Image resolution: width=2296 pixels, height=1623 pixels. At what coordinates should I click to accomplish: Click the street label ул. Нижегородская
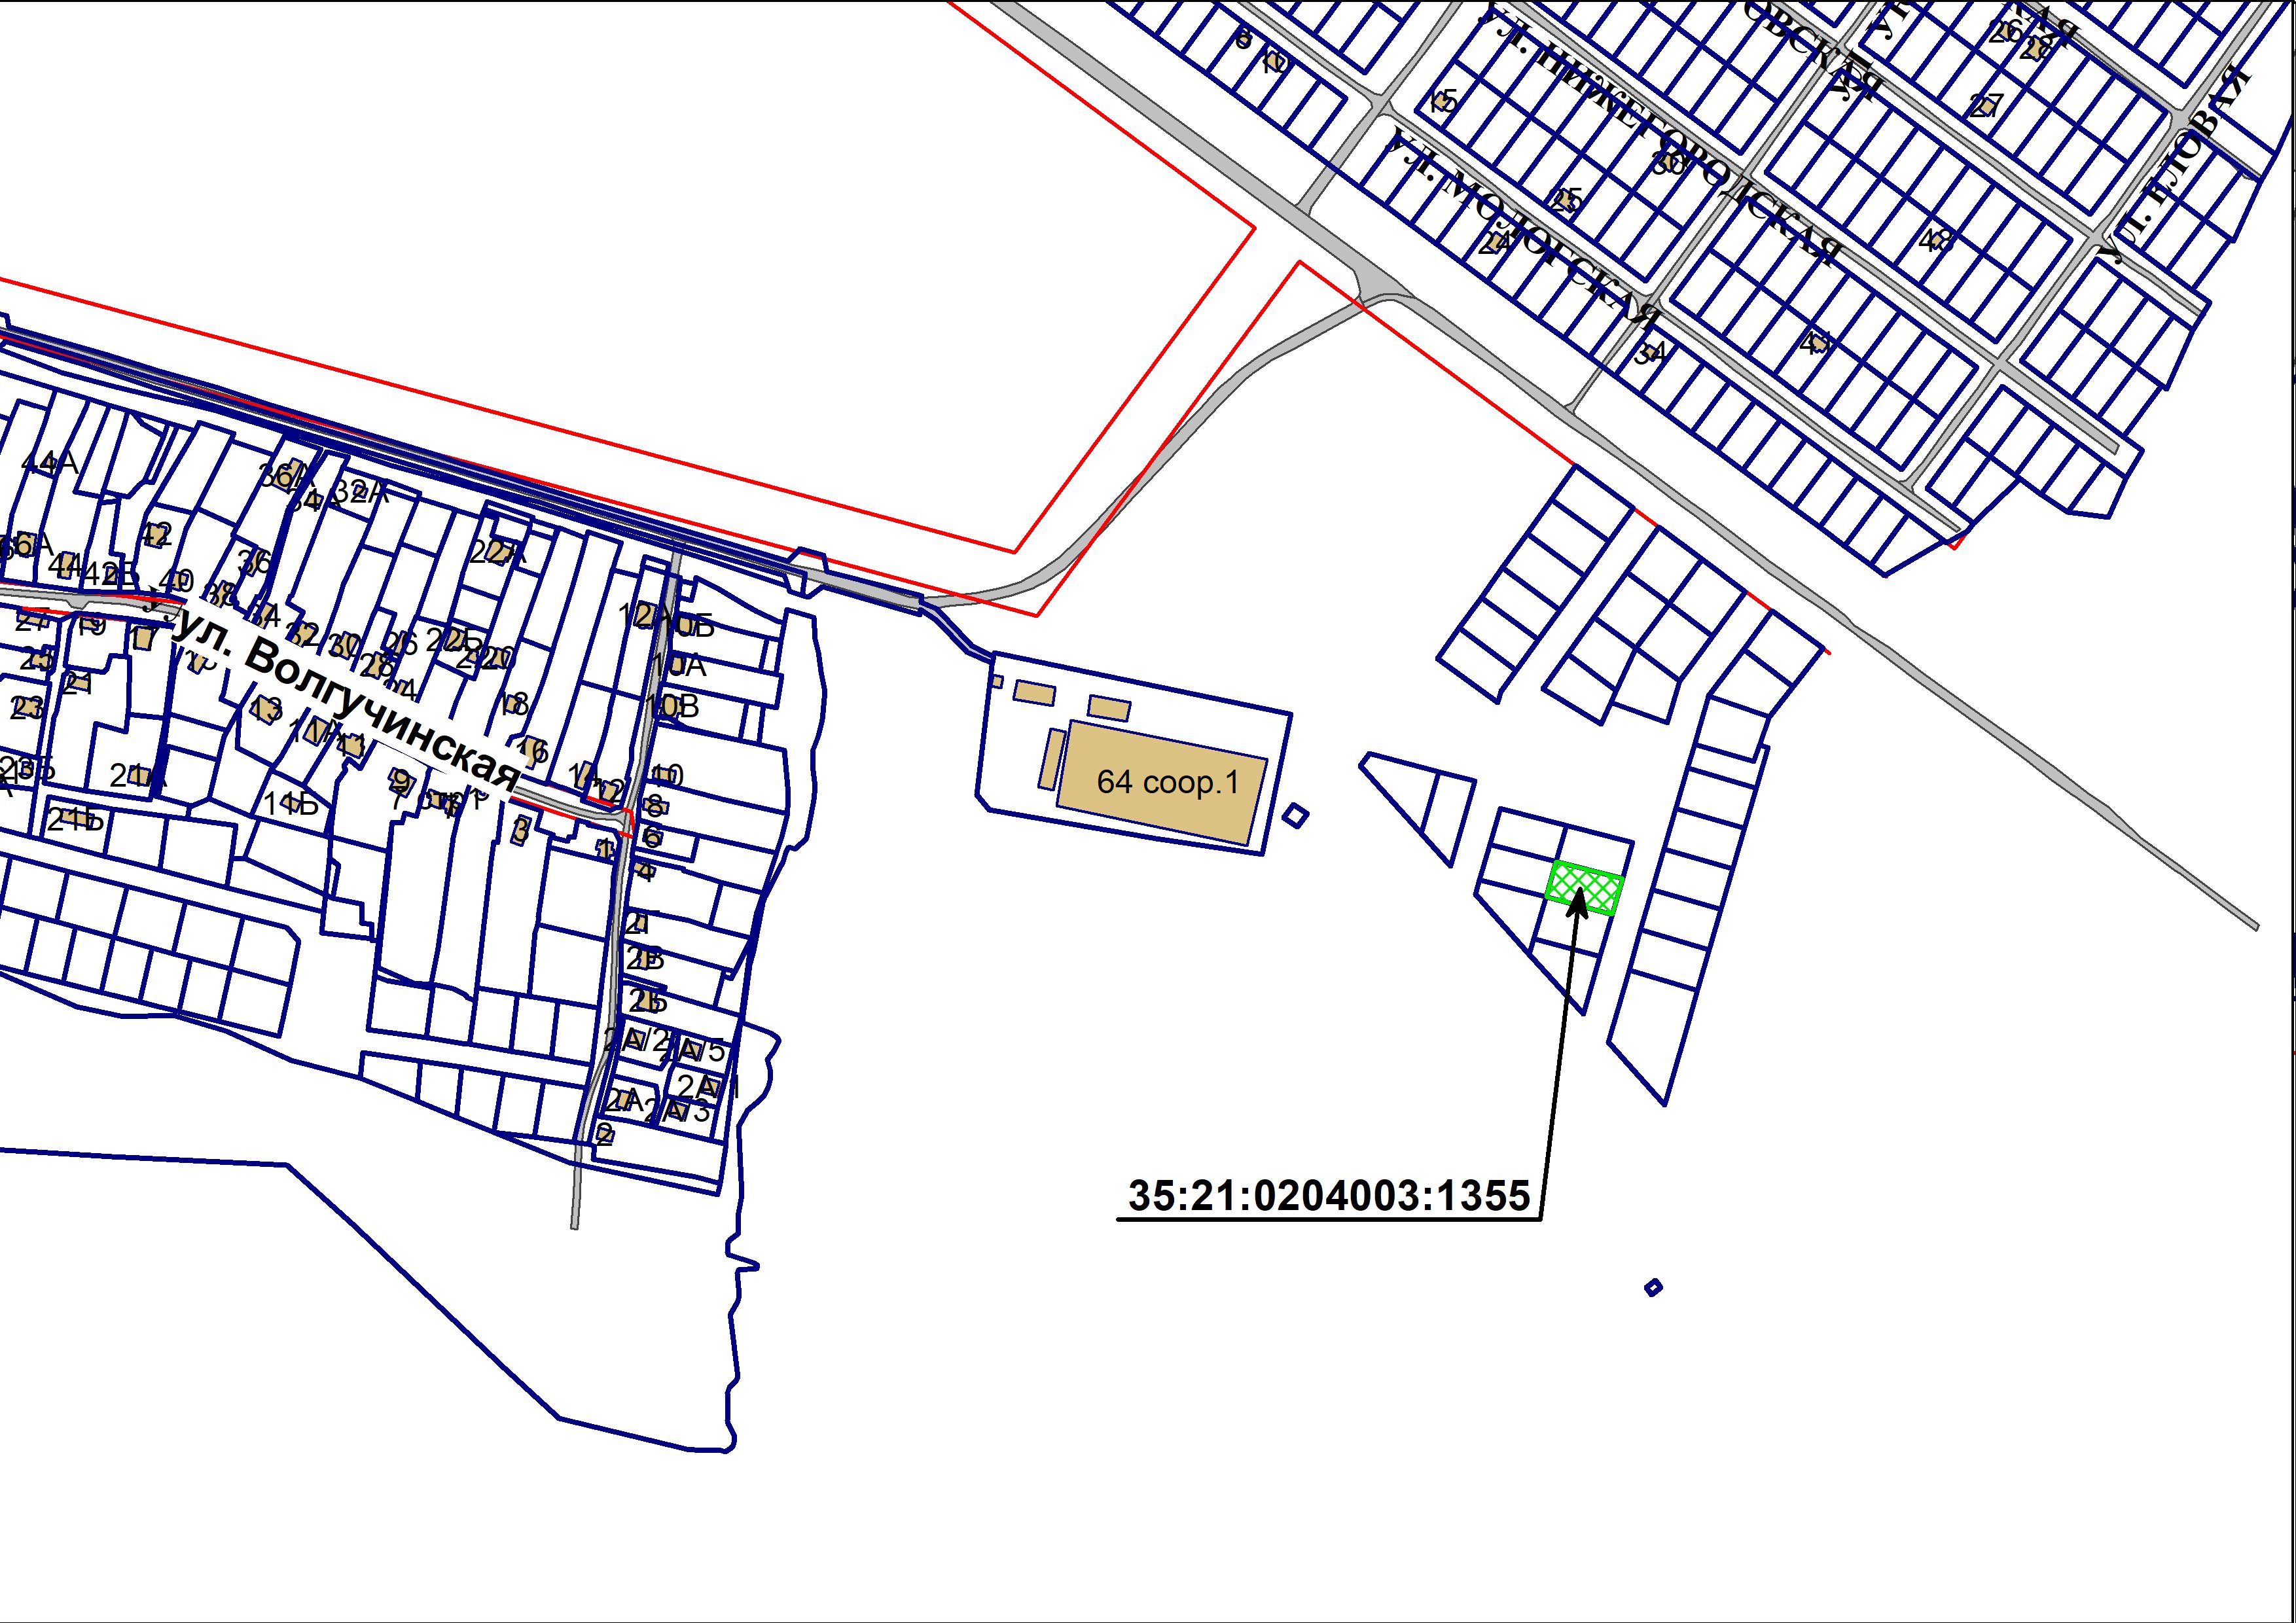pyautogui.click(x=1660, y=135)
